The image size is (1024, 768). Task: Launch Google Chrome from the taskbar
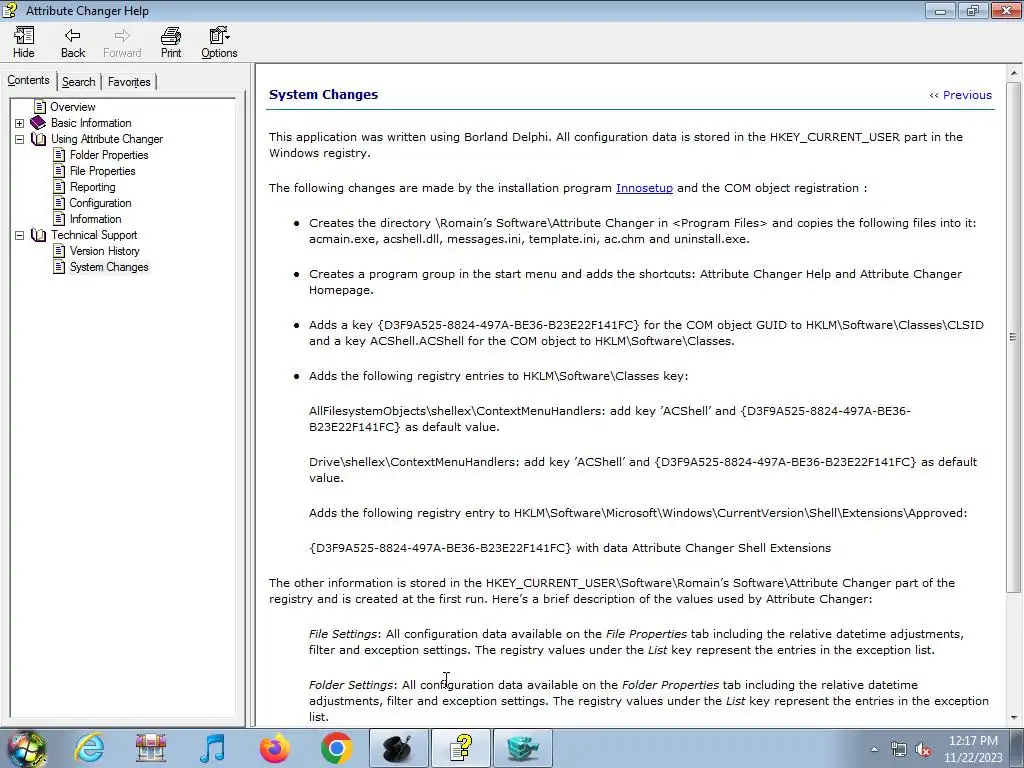(x=336, y=748)
